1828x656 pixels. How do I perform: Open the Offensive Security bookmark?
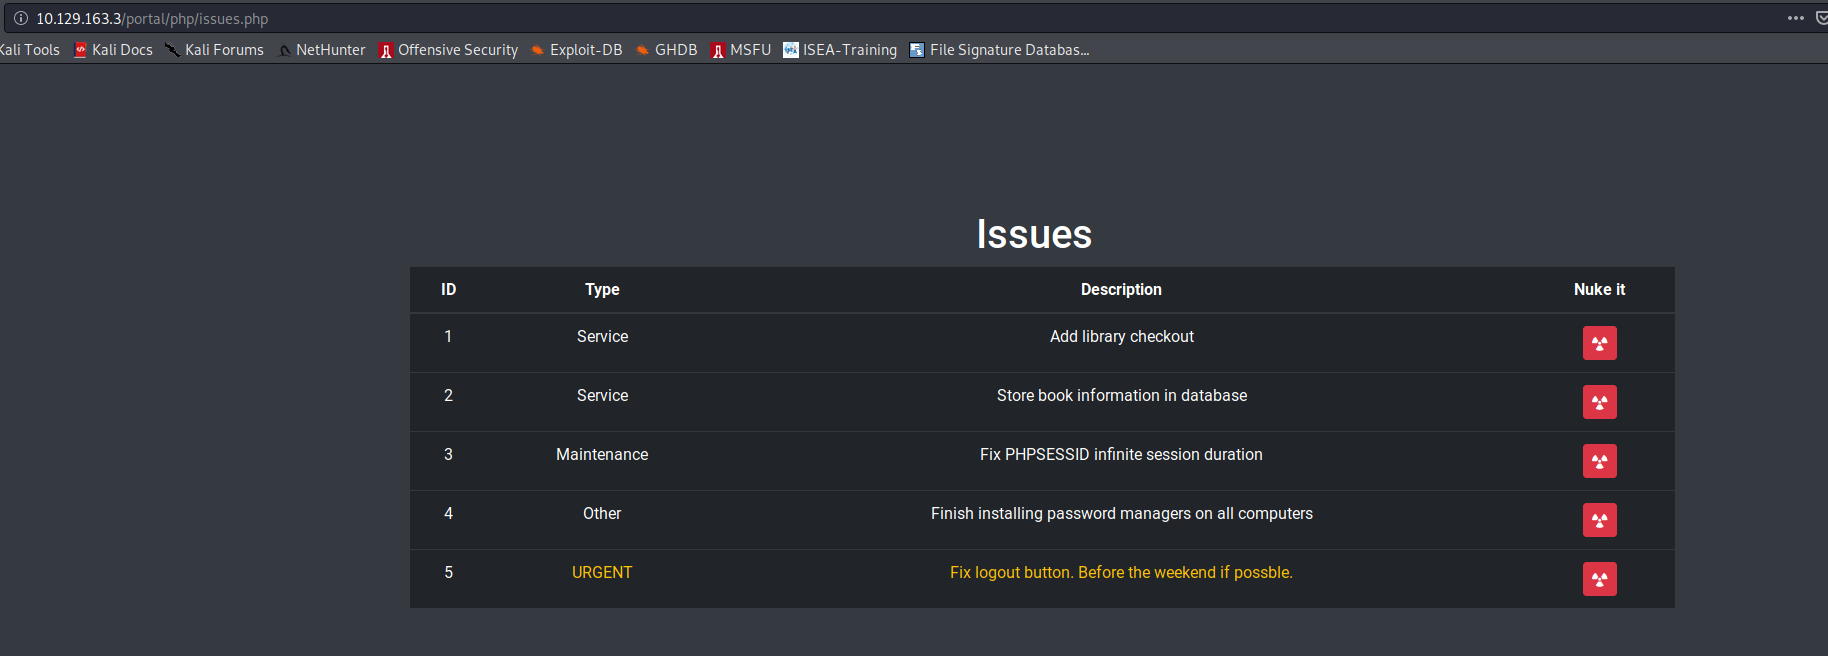coord(448,50)
